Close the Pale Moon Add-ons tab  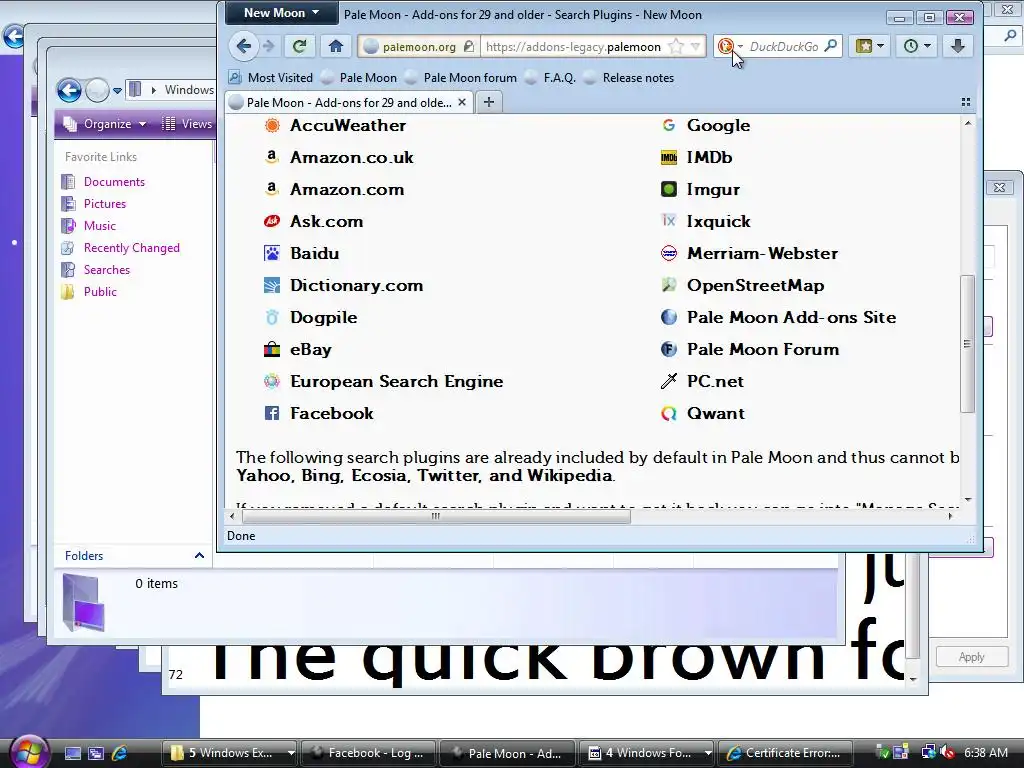tap(462, 103)
